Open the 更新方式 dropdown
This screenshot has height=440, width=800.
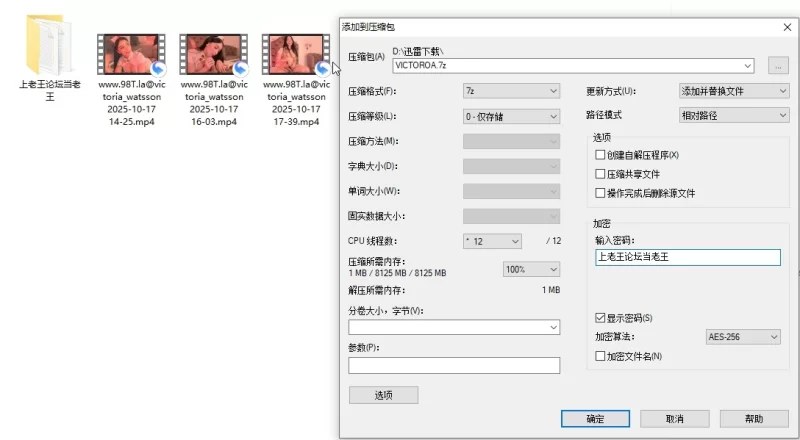(733, 91)
